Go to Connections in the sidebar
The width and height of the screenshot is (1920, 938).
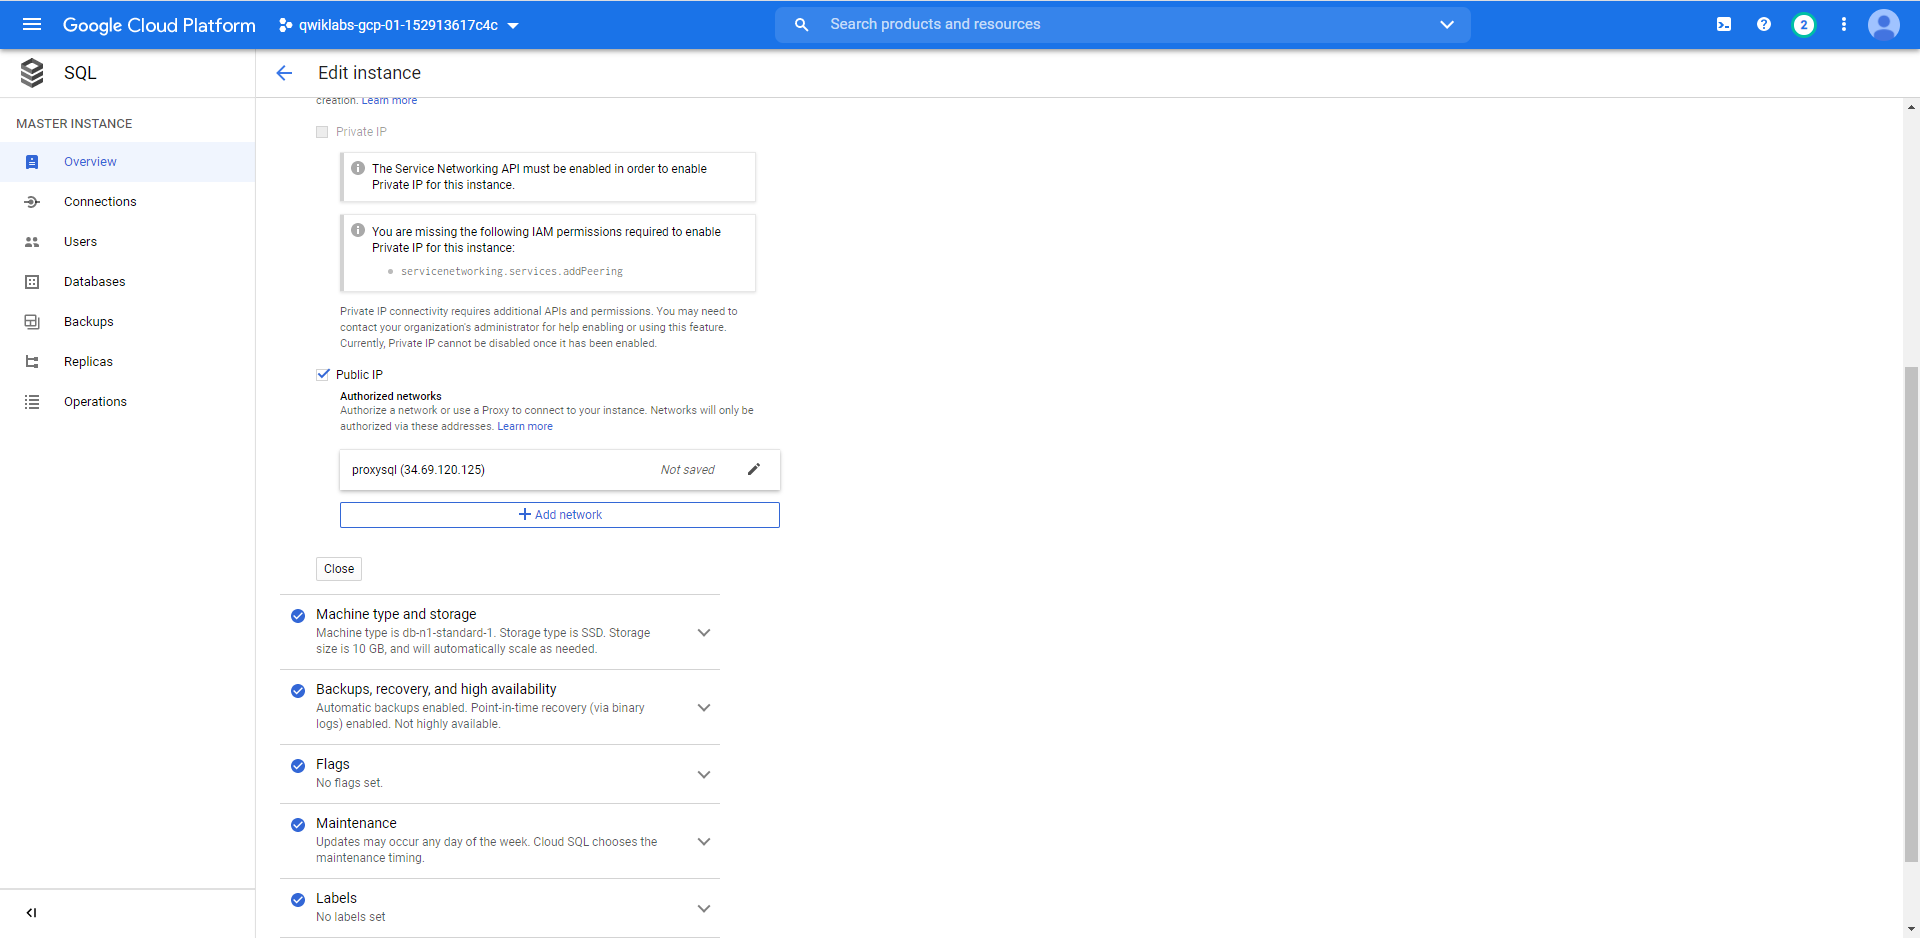click(x=127, y=202)
